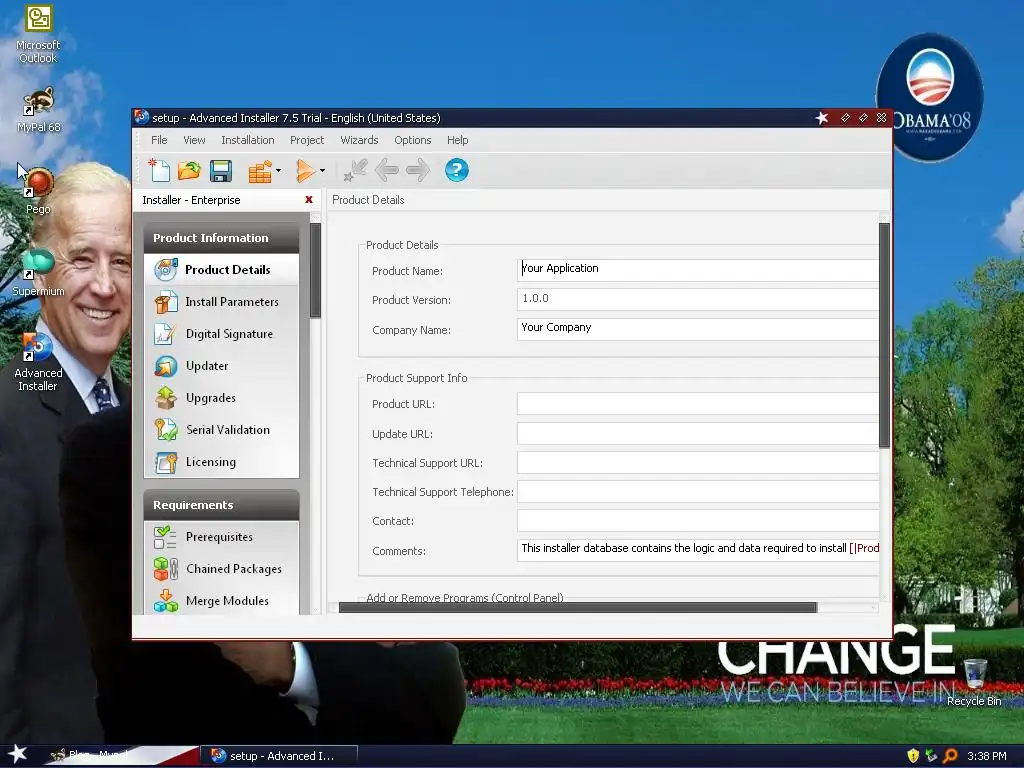Open the Help menu

[x=457, y=140]
